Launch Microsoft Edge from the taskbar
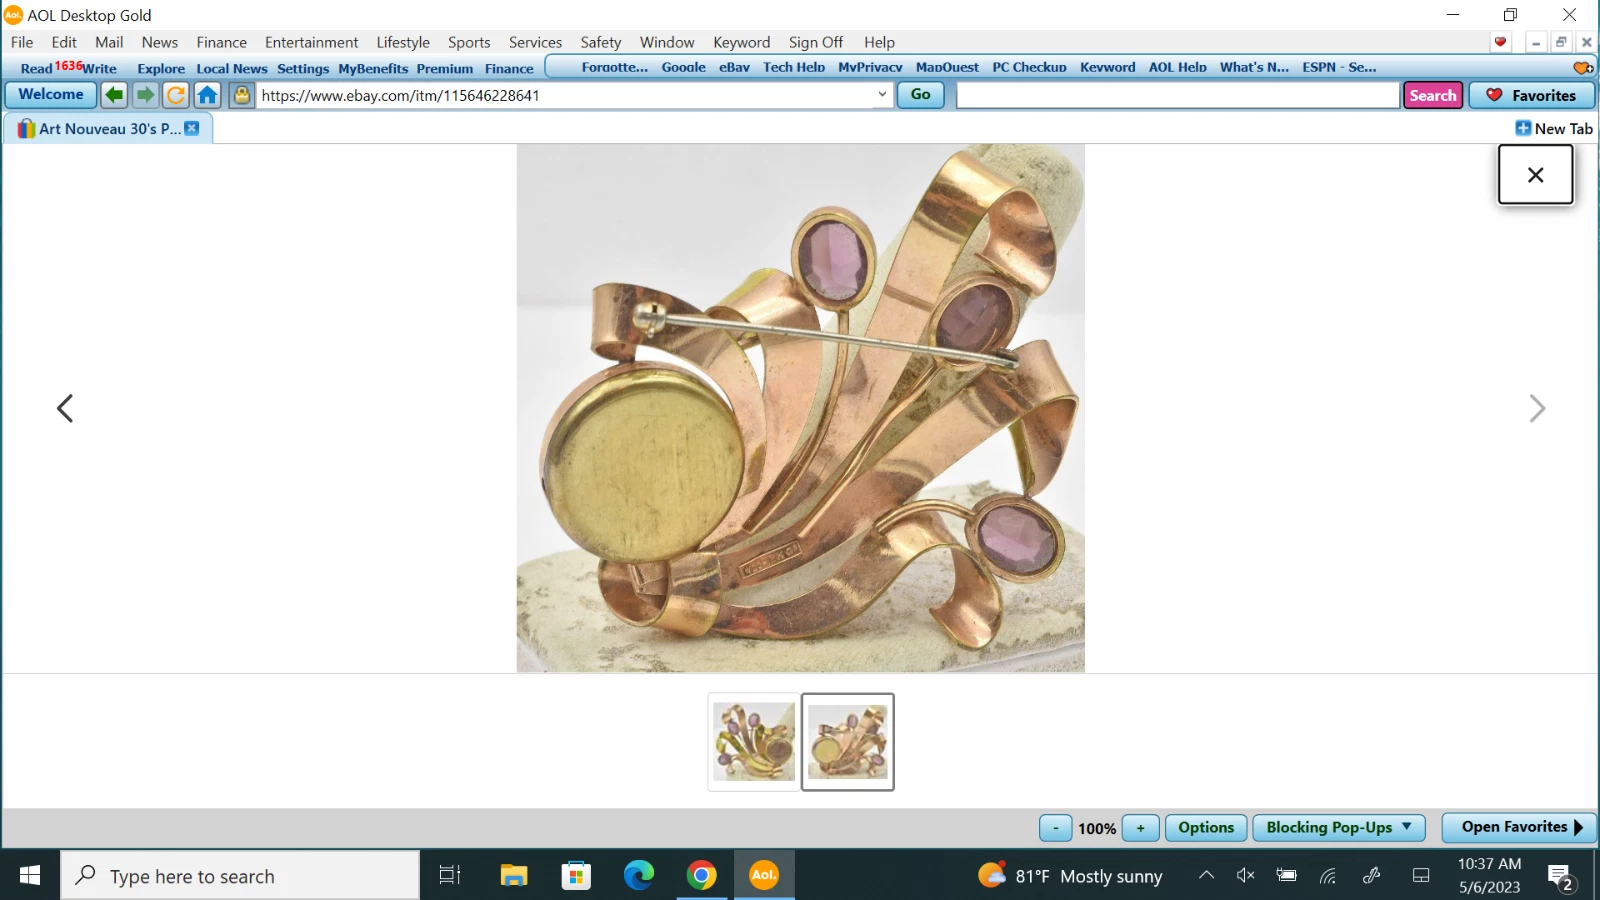Viewport: 1600px width, 900px height. [x=639, y=876]
